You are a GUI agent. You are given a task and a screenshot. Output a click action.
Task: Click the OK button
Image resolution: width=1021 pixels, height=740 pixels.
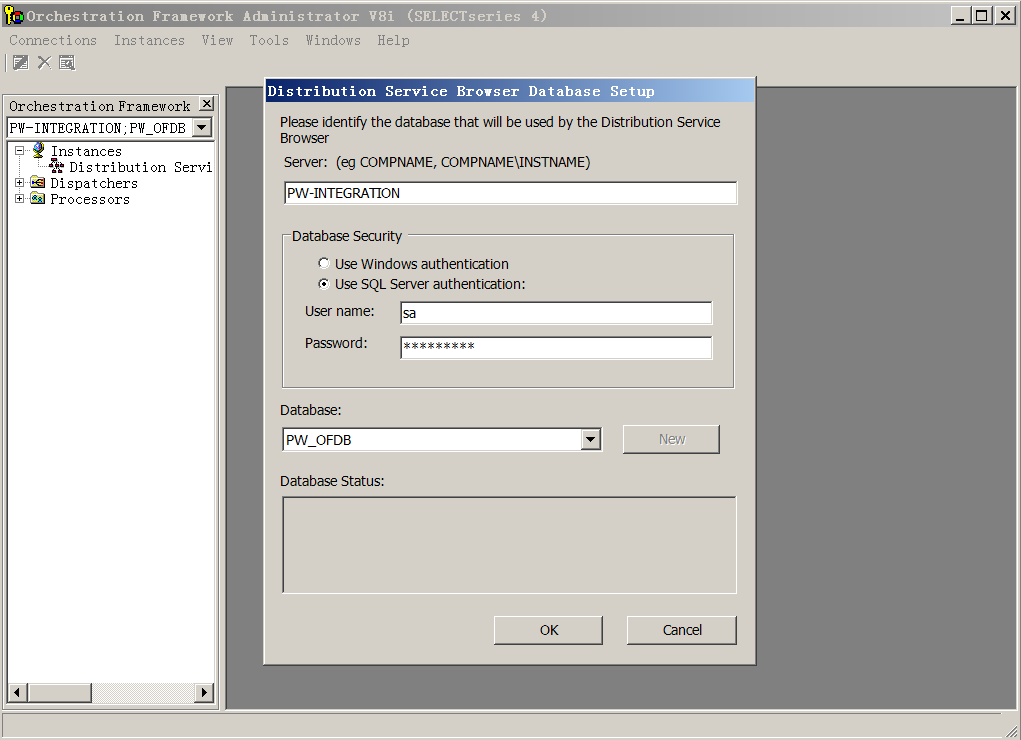[x=548, y=630]
